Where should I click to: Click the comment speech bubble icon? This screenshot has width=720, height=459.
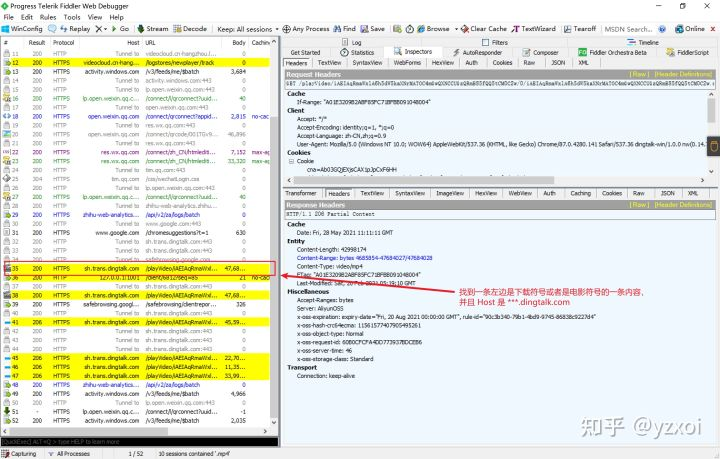[52, 29]
